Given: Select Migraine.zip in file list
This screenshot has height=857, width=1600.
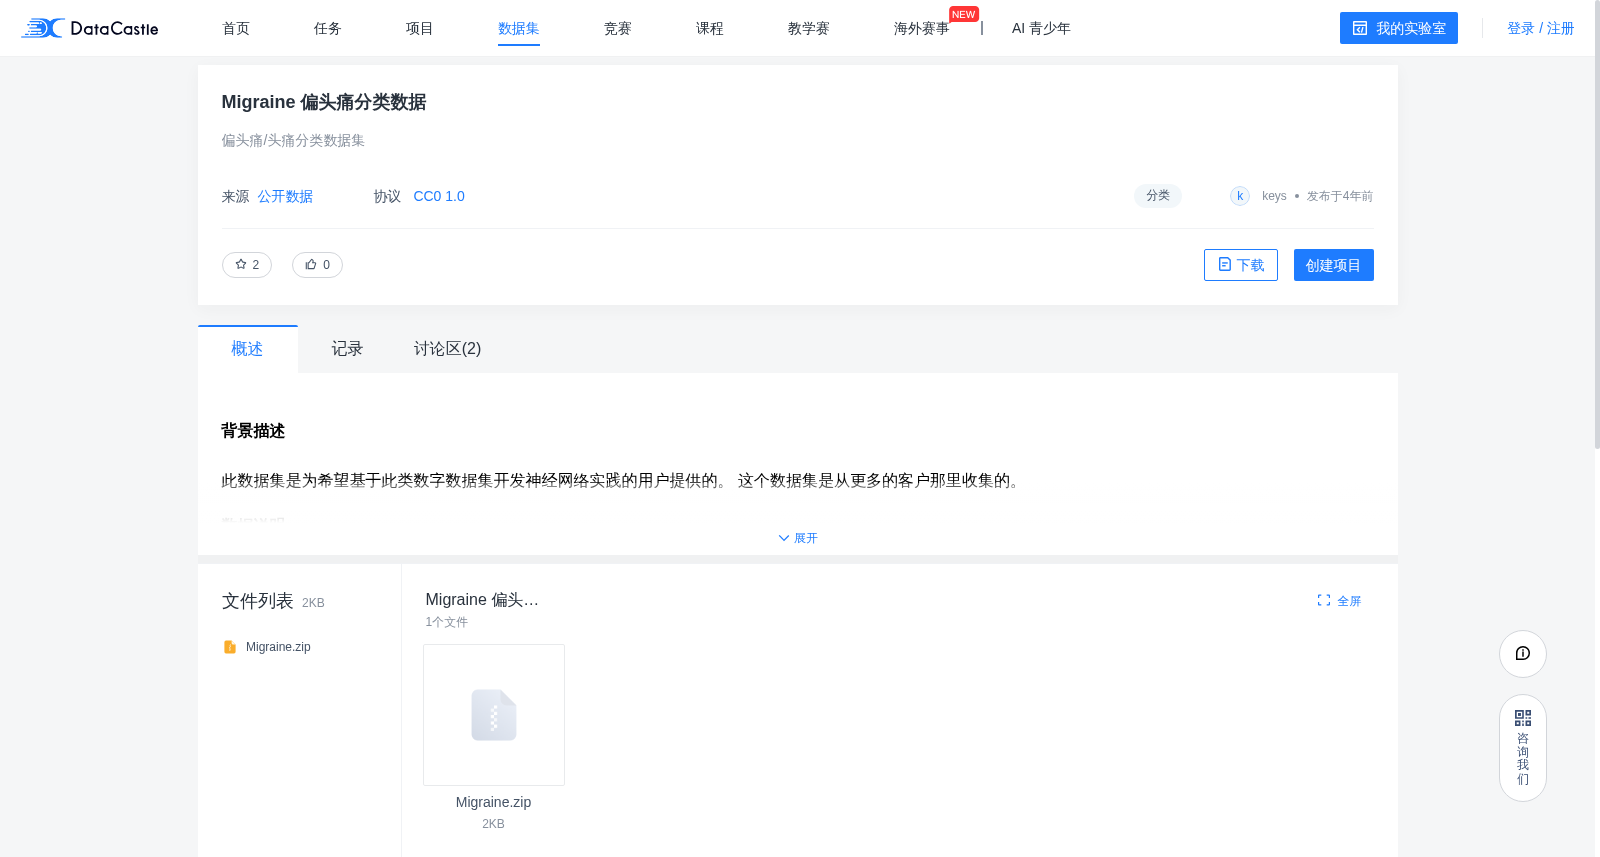Looking at the screenshot, I should pyautogui.click(x=278, y=647).
